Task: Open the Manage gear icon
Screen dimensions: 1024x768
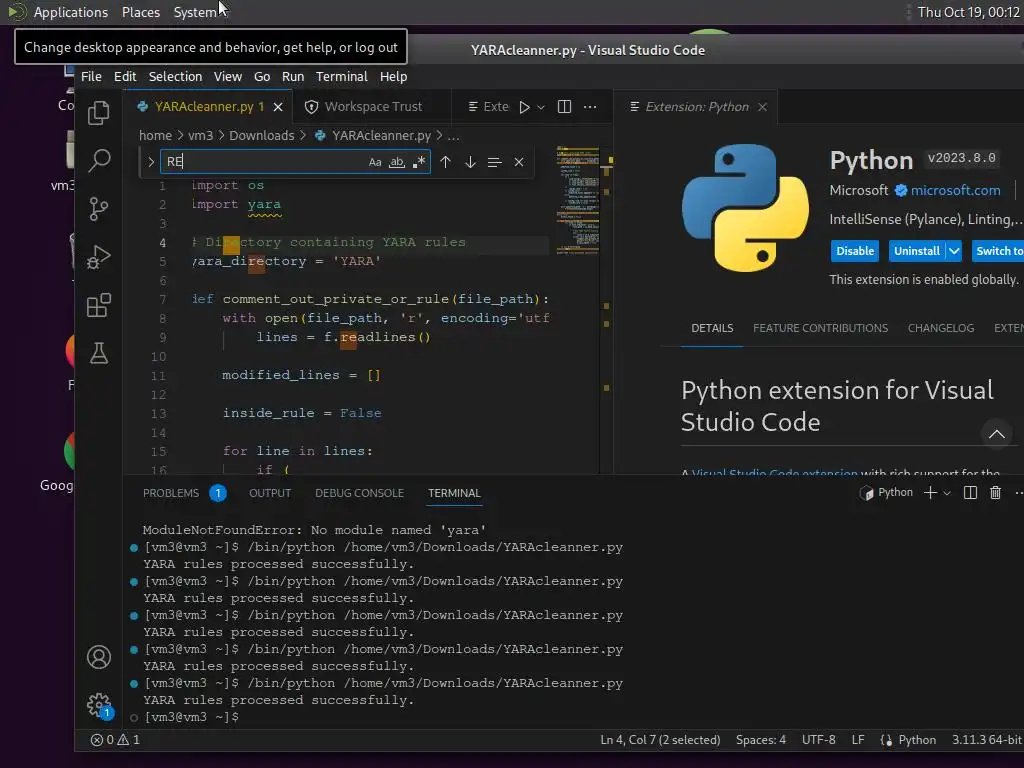Action: [x=99, y=705]
